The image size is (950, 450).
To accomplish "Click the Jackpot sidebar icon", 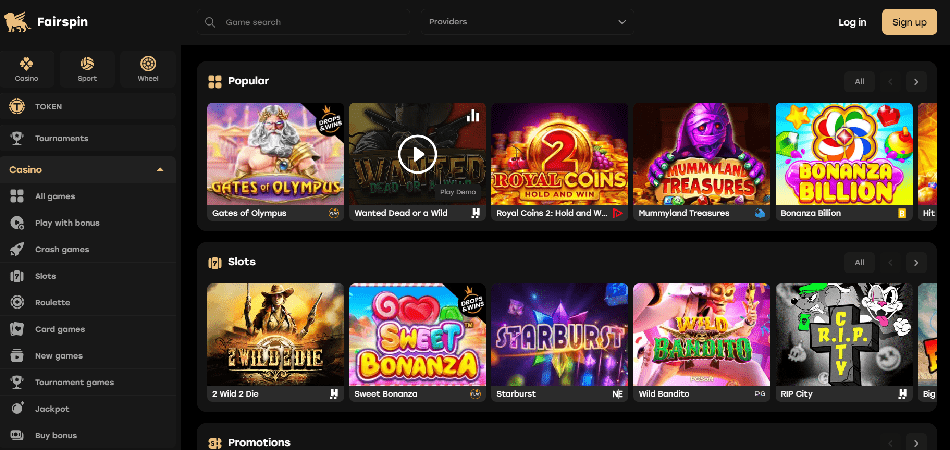I will coord(17,409).
